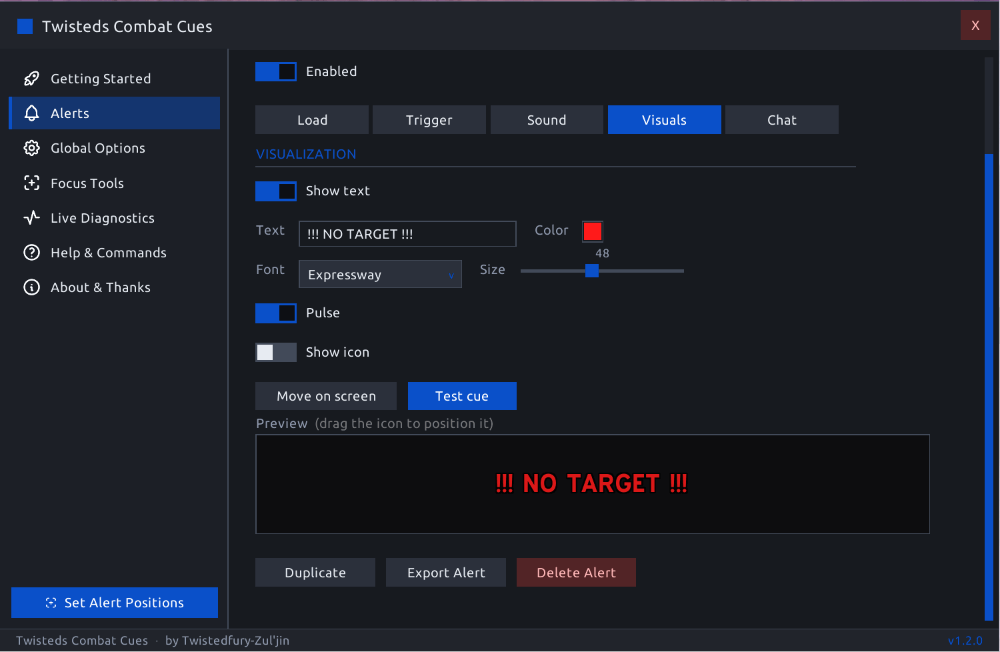The image size is (1000, 652).
Task: Open Help & Commands in the sidebar
Action: 115,253
